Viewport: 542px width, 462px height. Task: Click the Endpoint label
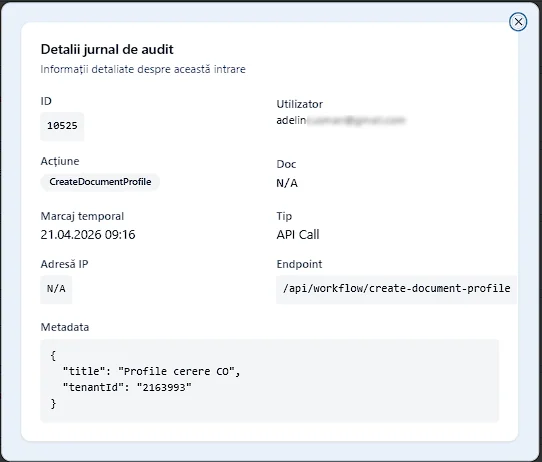299,264
